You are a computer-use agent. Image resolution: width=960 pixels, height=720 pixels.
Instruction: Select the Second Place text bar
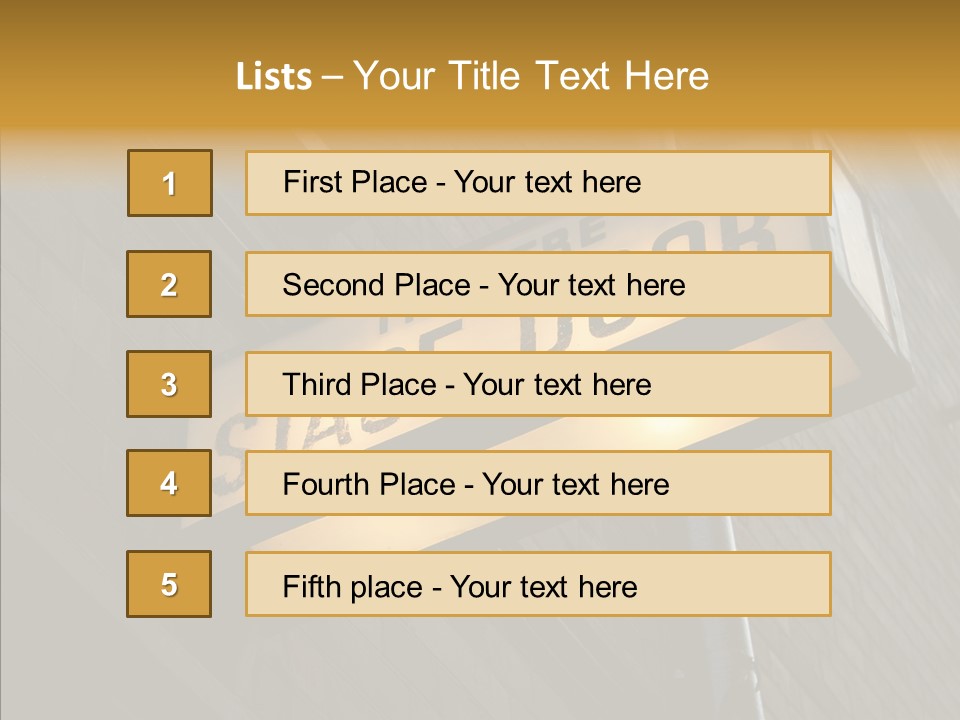[x=538, y=284]
